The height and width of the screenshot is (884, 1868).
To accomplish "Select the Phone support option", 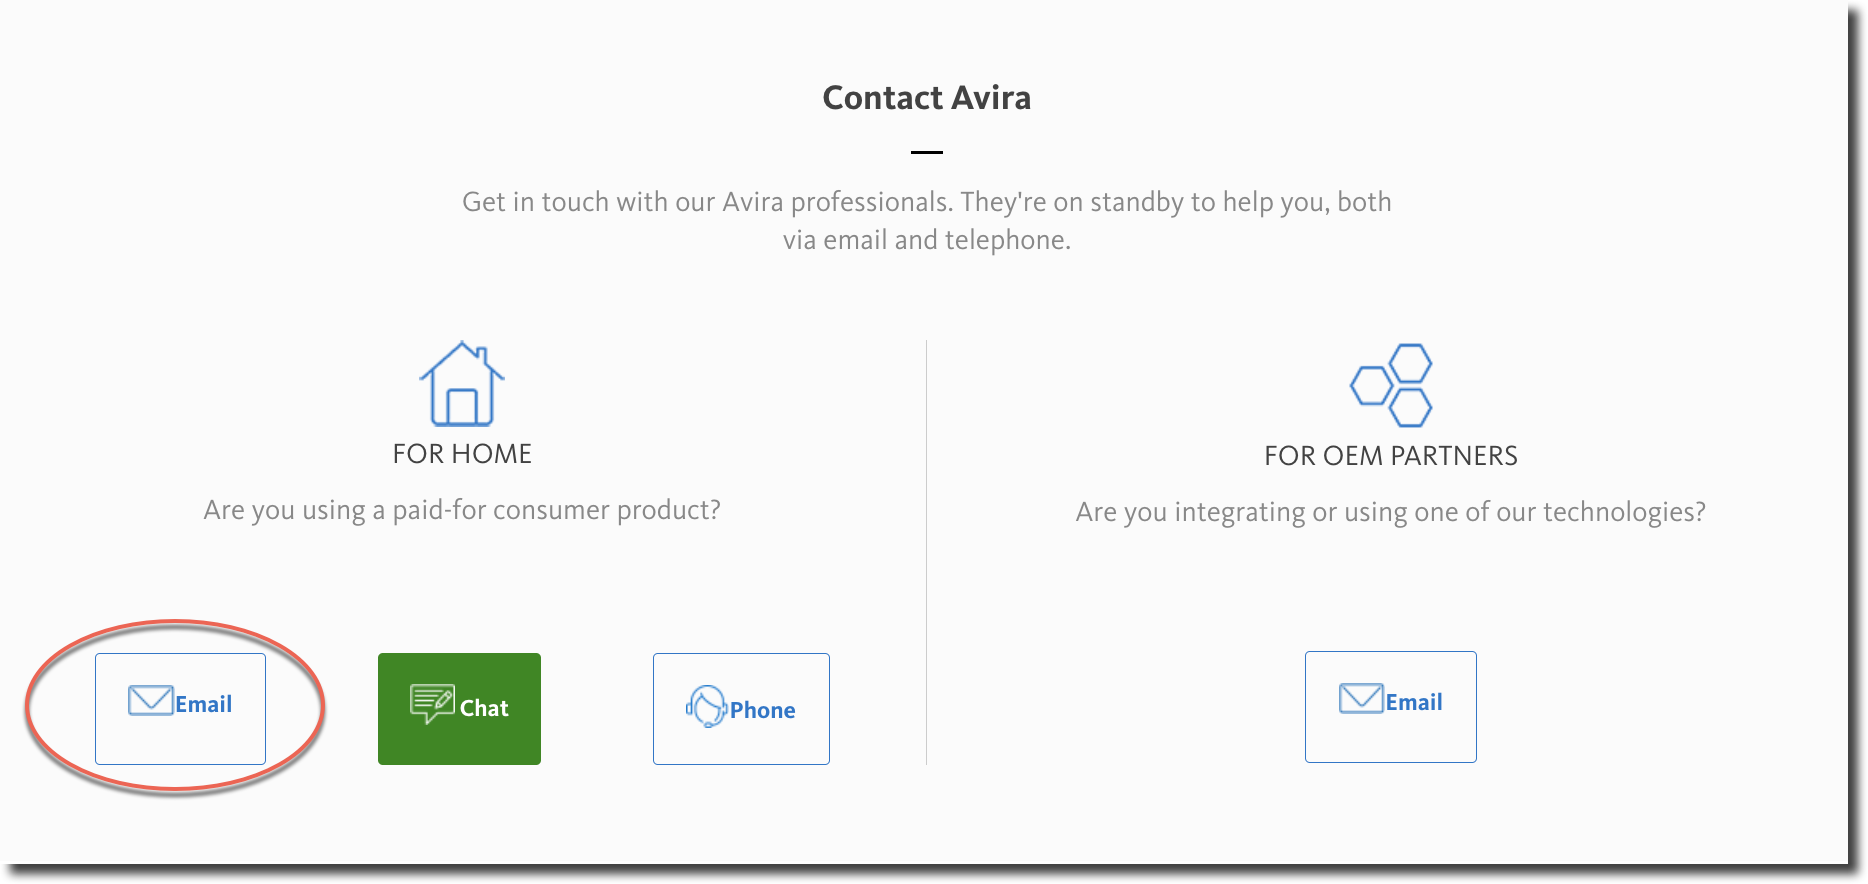I will 741,709.
